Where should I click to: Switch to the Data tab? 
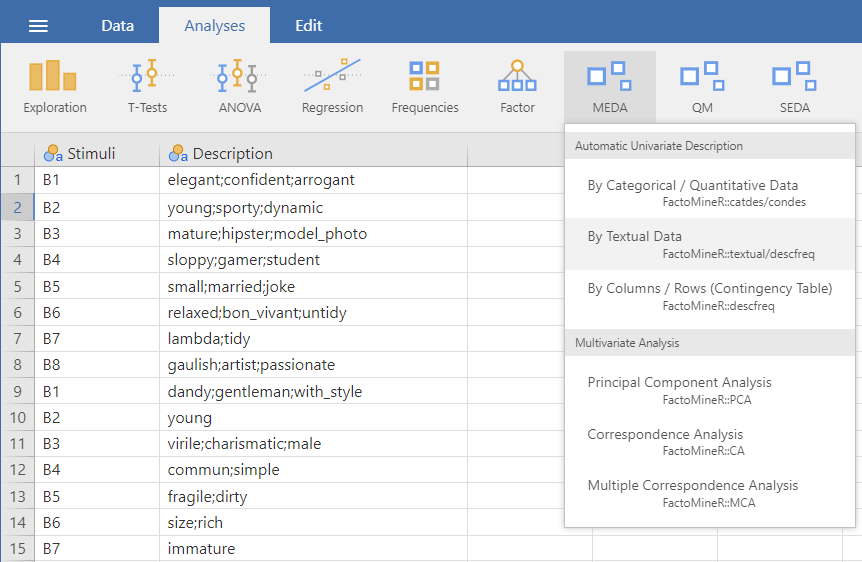(117, 26)
